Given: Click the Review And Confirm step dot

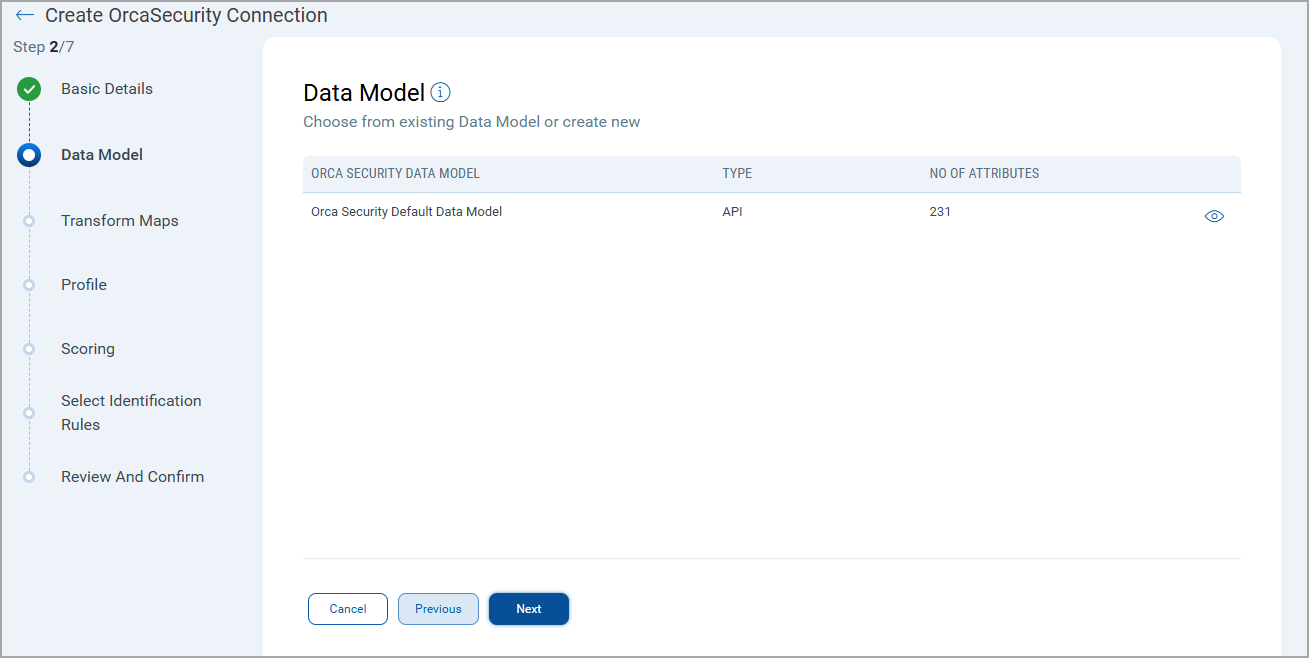Looking at the screenshot, I should pos(29,477).
